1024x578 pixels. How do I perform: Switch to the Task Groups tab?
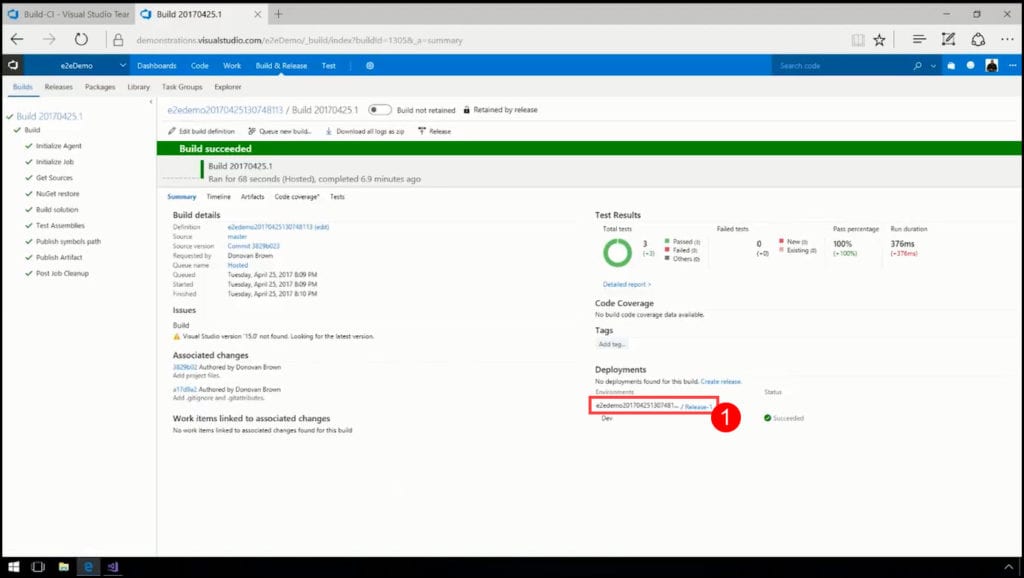pos(182,87)
